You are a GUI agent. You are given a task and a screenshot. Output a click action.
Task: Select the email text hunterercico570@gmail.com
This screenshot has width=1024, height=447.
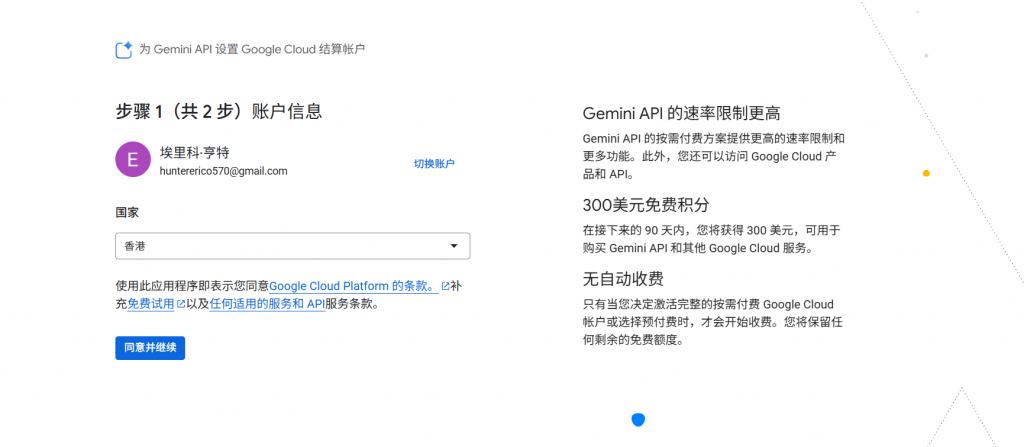[223, 171]
